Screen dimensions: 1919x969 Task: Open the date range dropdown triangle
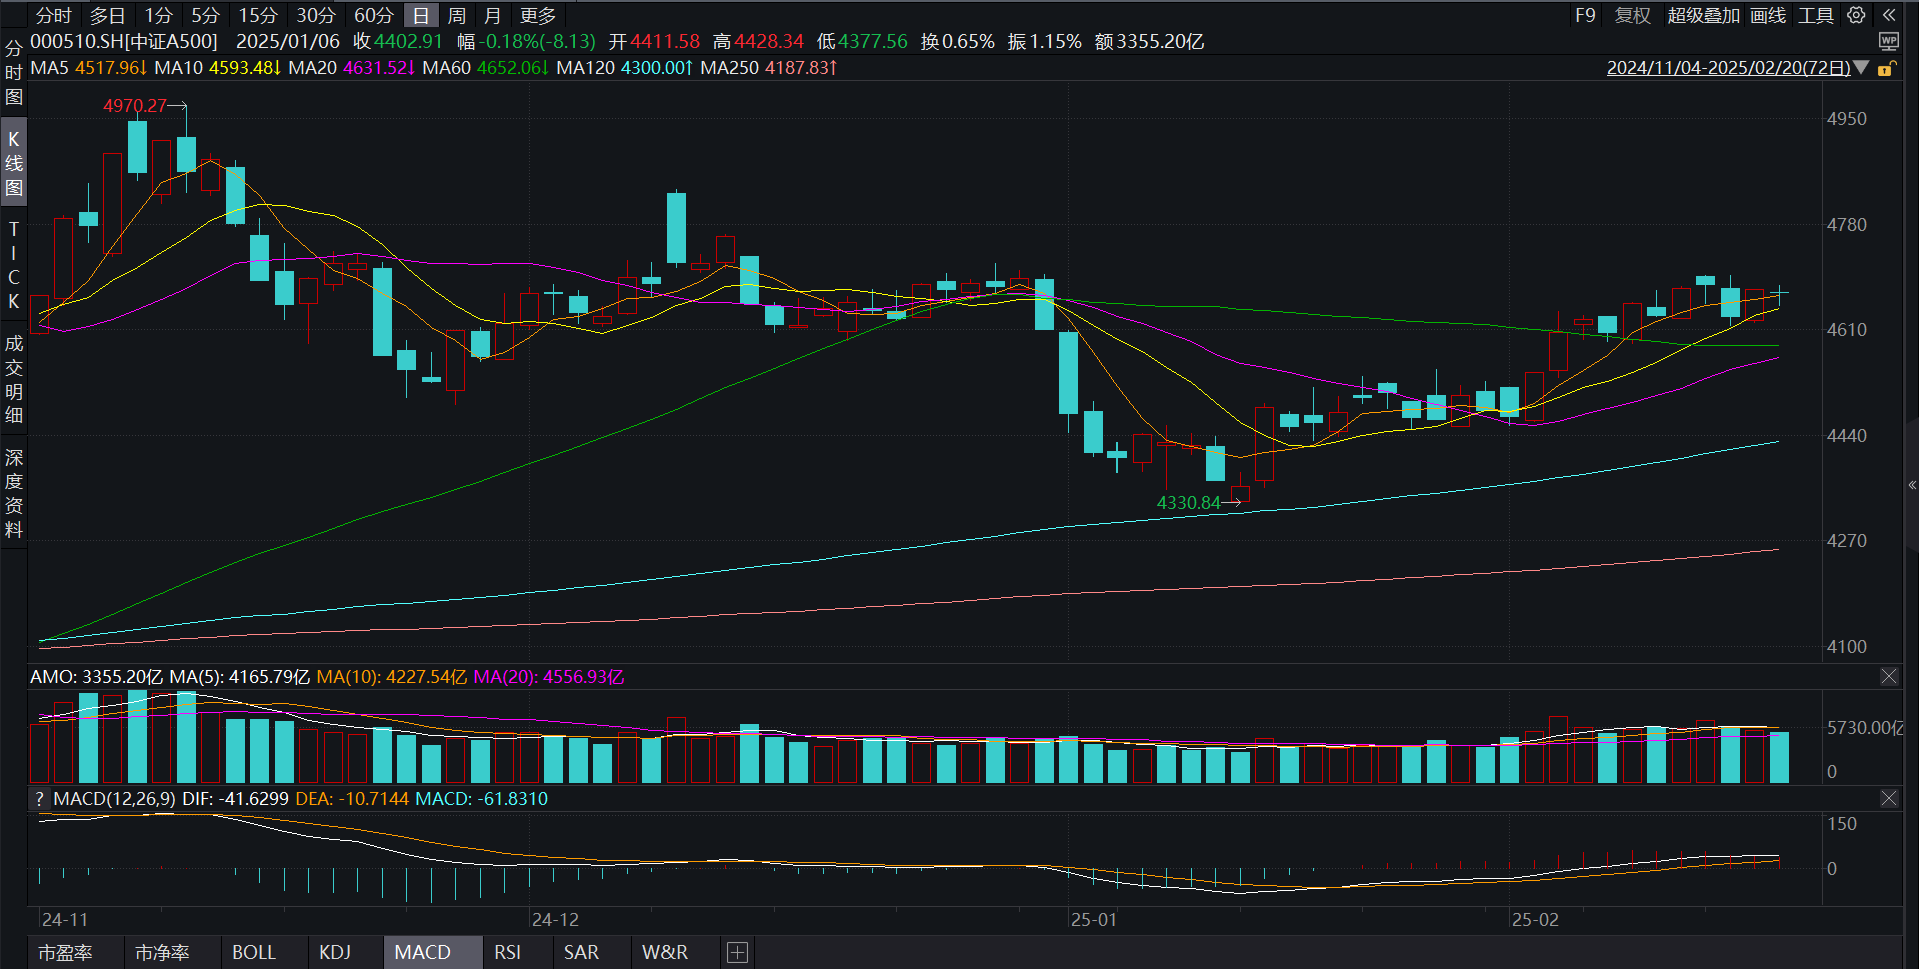click(1861, 68)
